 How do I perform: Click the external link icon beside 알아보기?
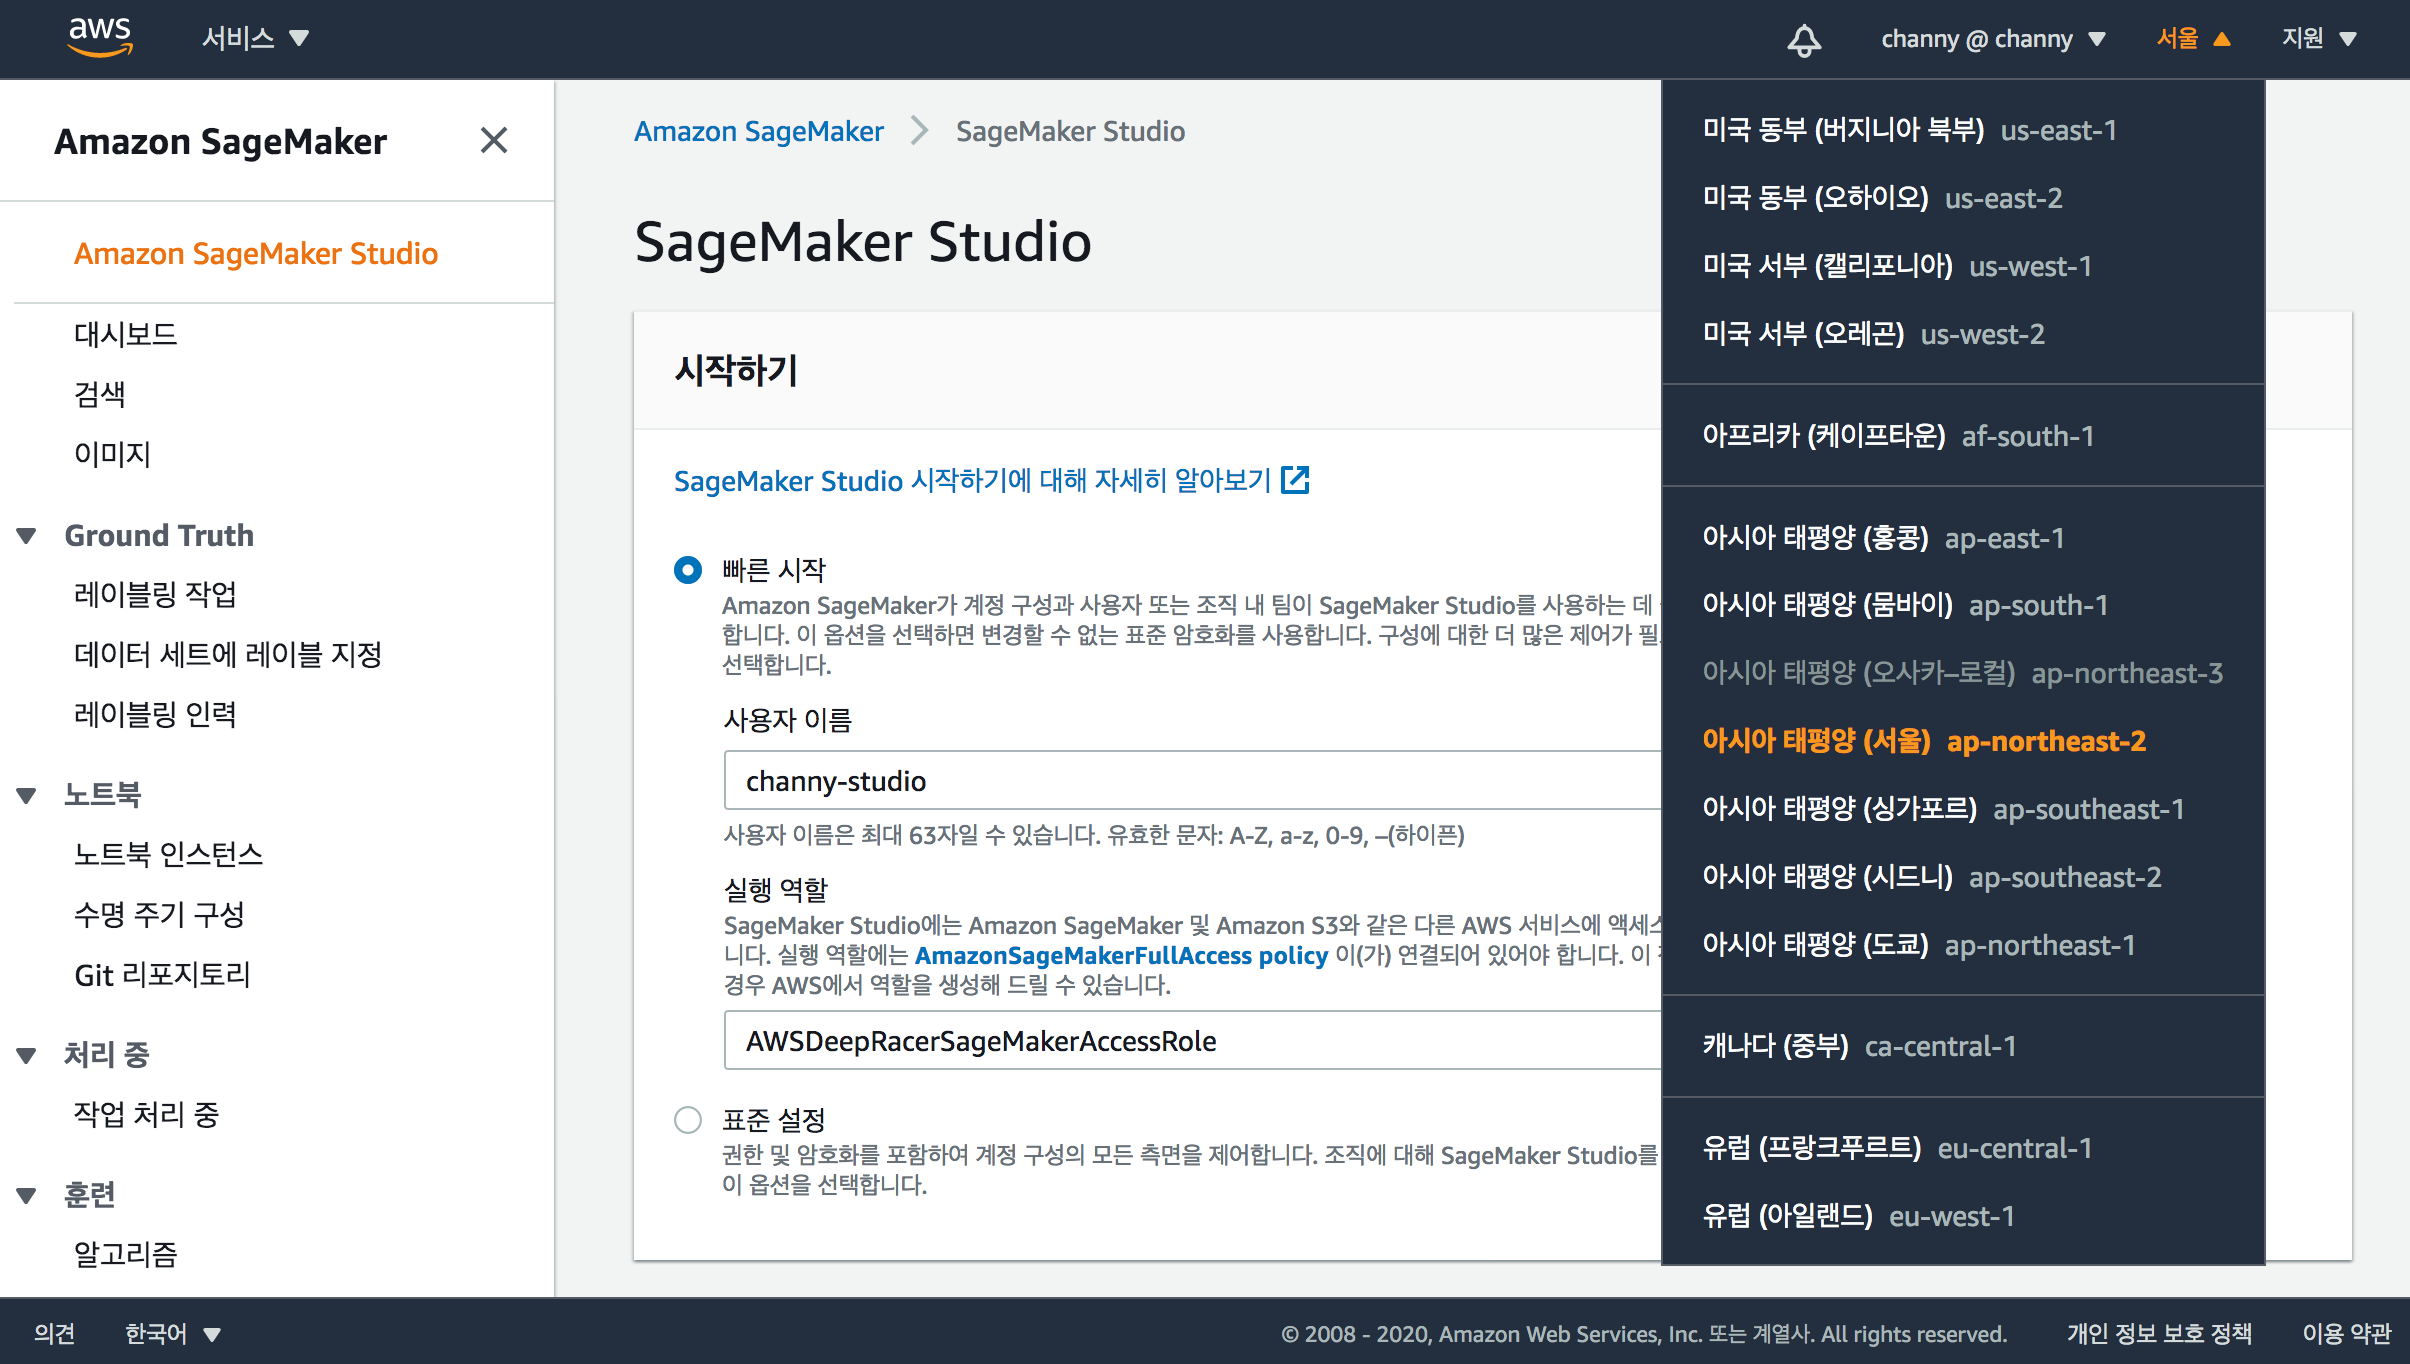(x=1295, y=480)
